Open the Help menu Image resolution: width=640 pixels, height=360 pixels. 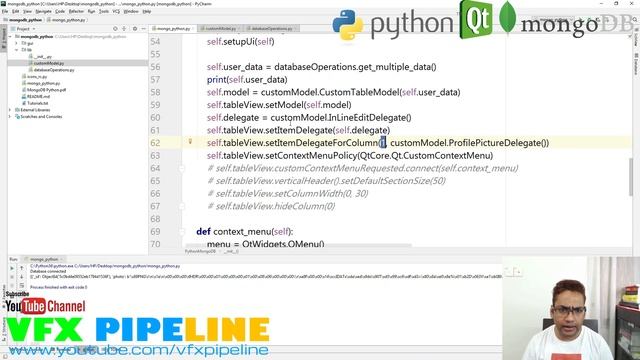click(x=147, y=11)
